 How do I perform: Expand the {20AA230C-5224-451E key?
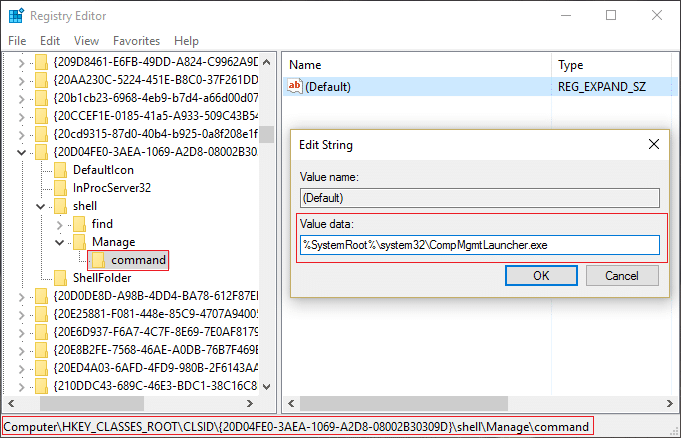pyautogui.click(x=21, y=81)
